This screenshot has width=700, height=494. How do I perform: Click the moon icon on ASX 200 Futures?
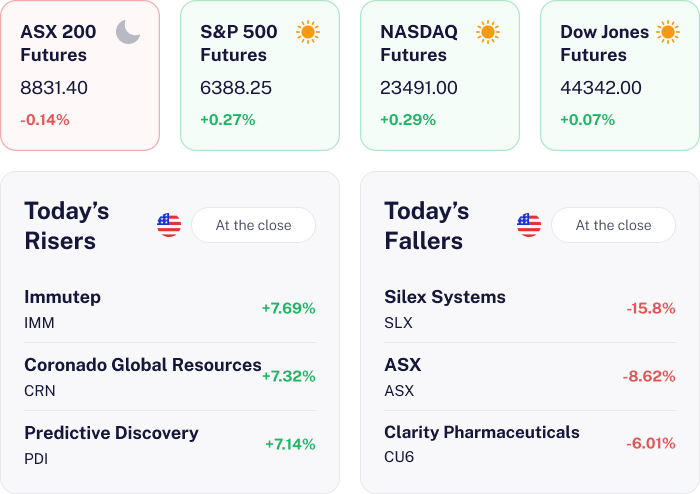pyautogui.click(x=128, y=32)
